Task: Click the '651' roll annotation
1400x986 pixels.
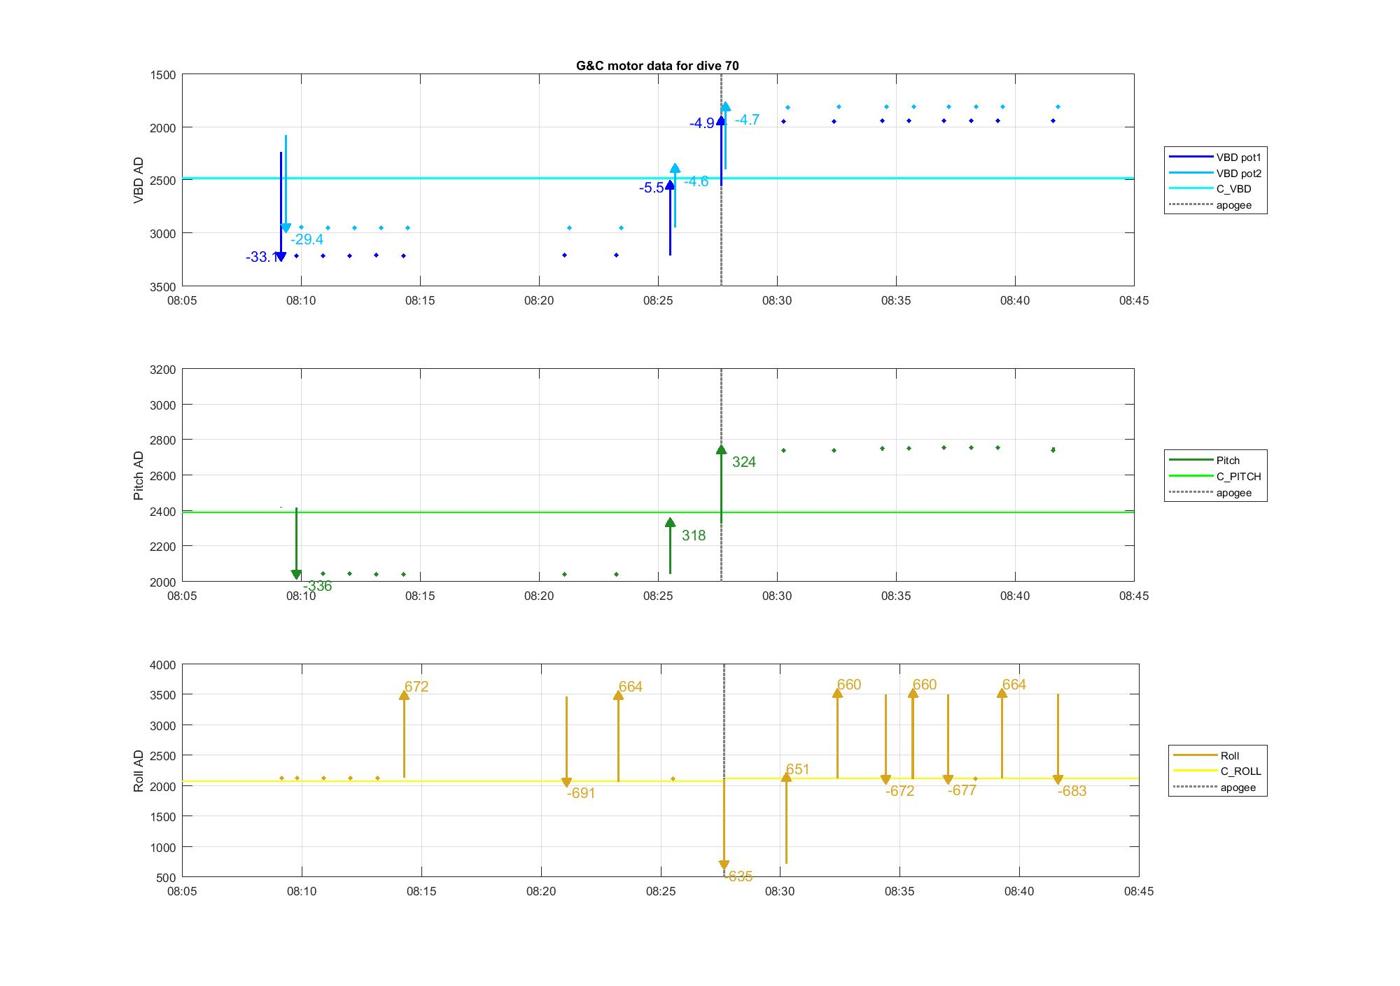Action: tap(798, 769)
